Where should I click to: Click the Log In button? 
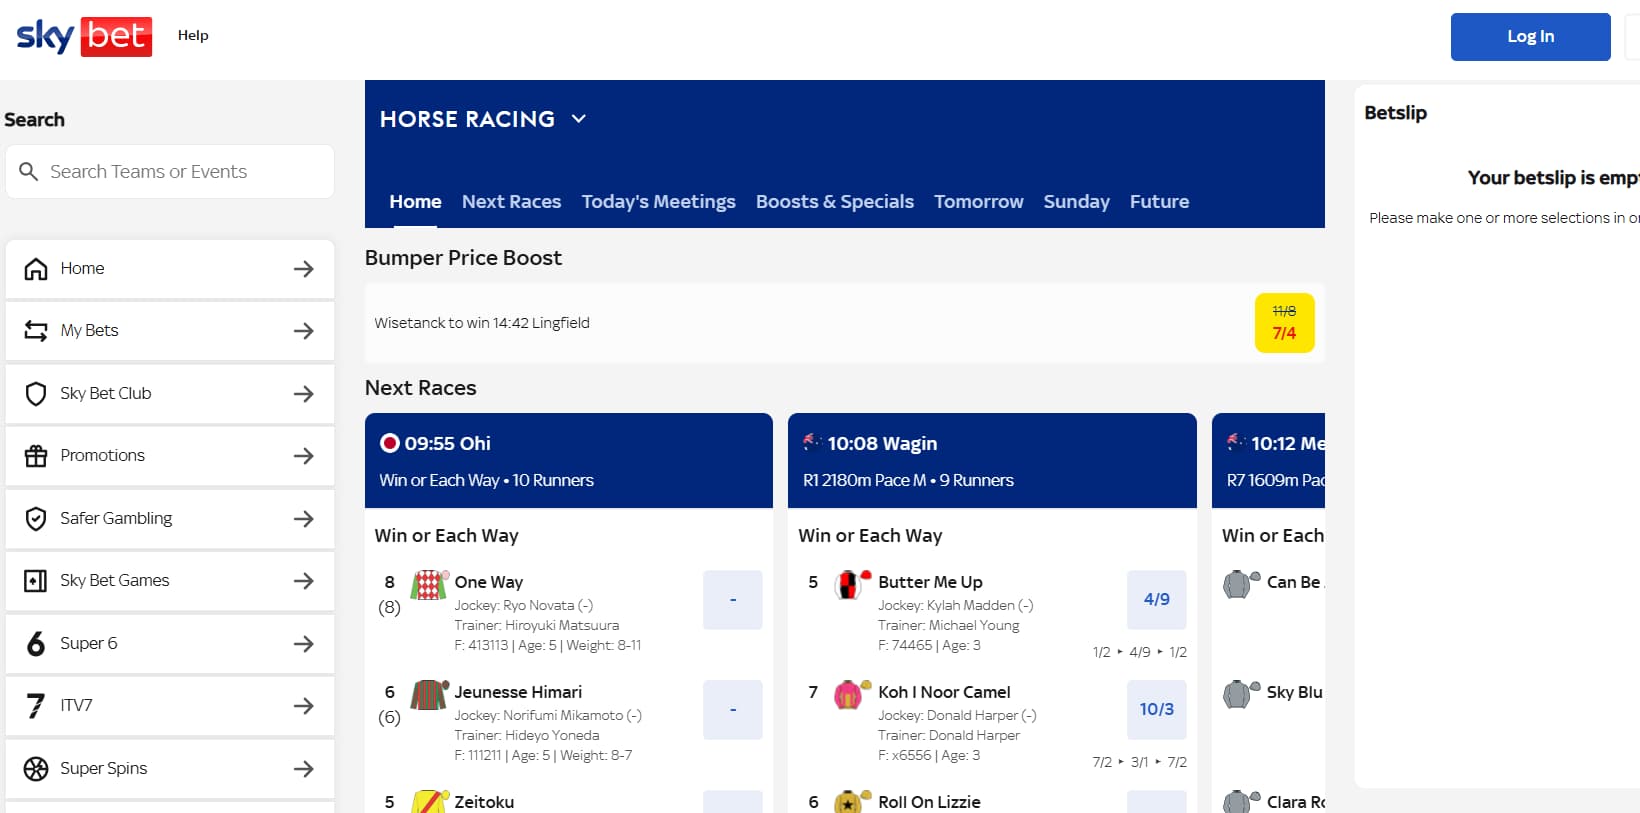pos(1530,36)
